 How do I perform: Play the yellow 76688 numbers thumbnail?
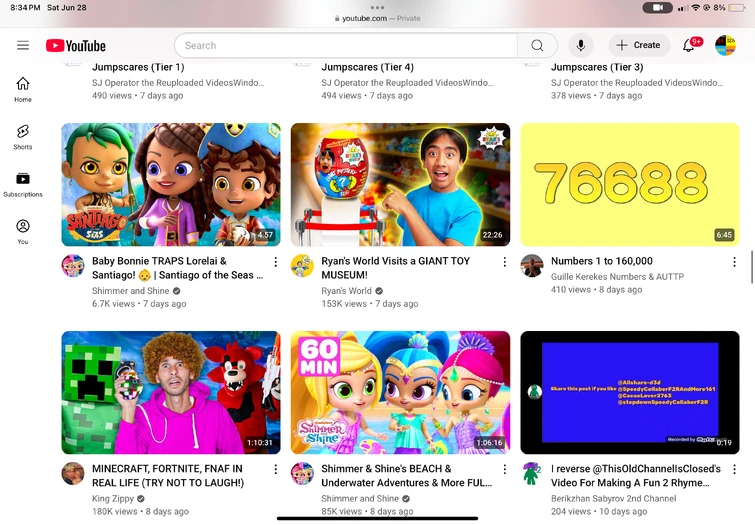pos(630,184)
